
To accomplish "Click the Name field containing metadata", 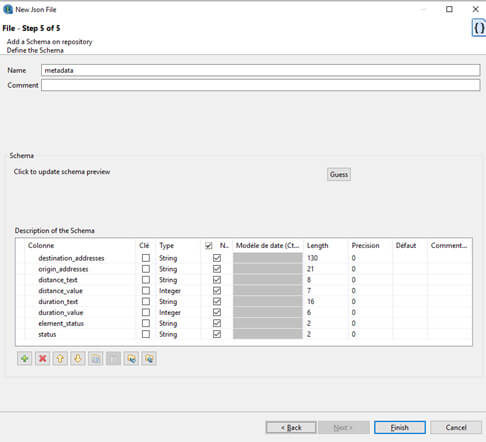I will (x=261, y=70).
